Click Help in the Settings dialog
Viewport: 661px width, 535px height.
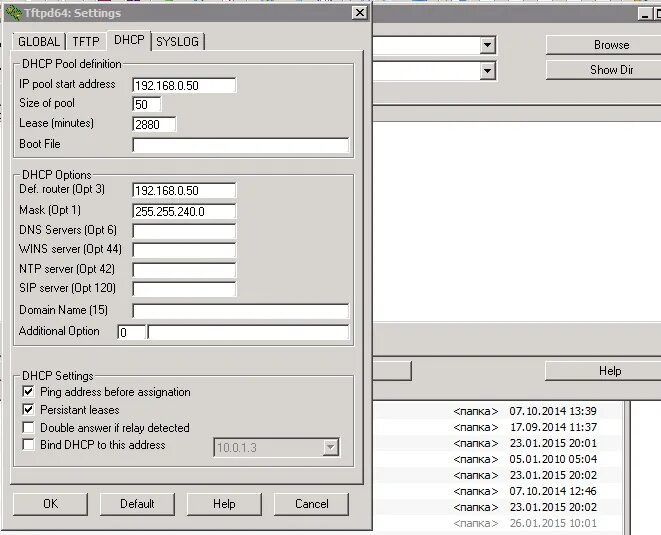(224, 504)
